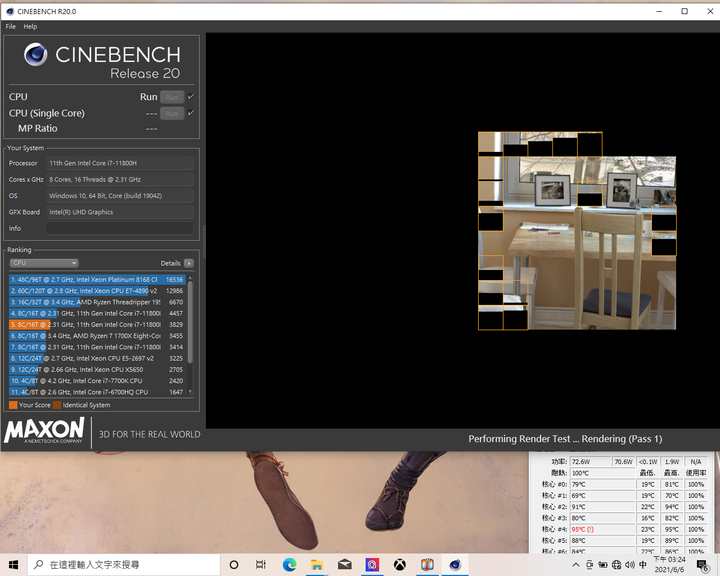The height and width of the screenshot is (576, 720).
Task: Click the CPU Run button
Action: (172, 97)
